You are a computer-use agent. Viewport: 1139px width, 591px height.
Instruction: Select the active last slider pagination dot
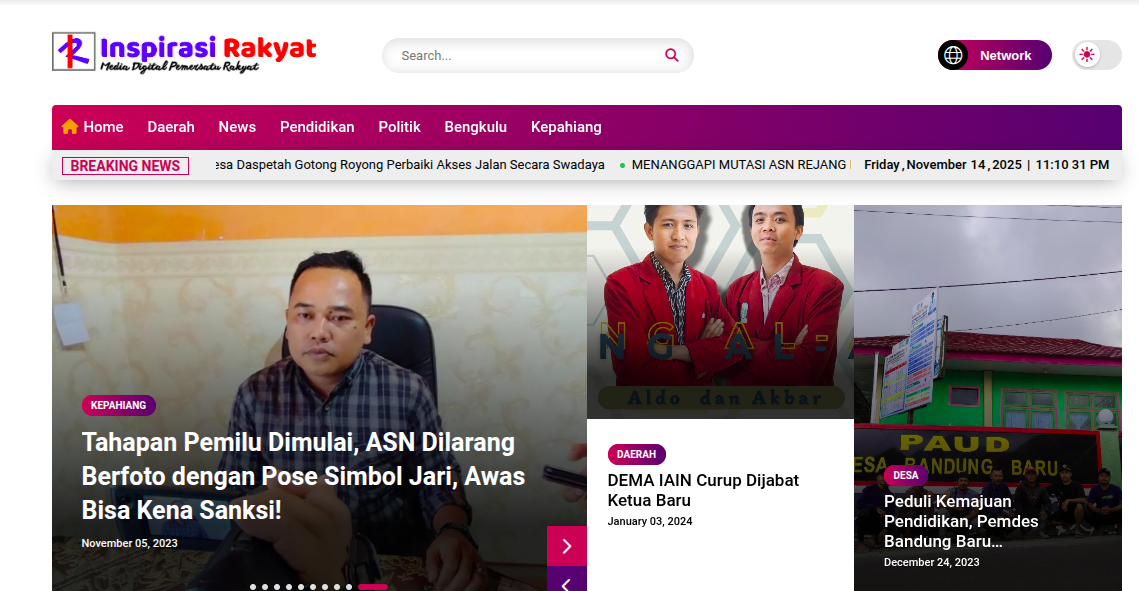pos(372,587)
